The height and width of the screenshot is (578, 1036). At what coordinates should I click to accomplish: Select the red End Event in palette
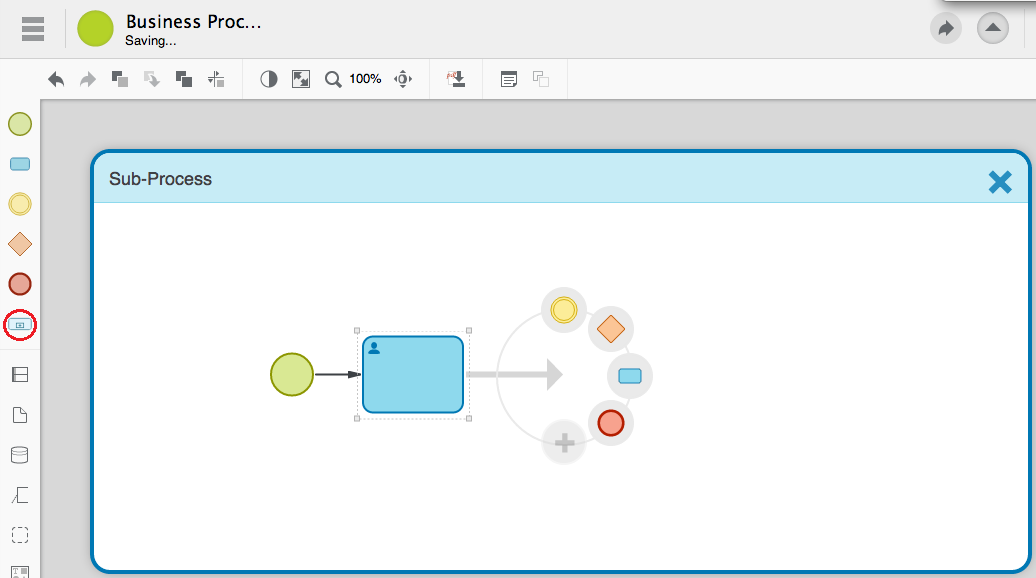(x=20, y=284)
